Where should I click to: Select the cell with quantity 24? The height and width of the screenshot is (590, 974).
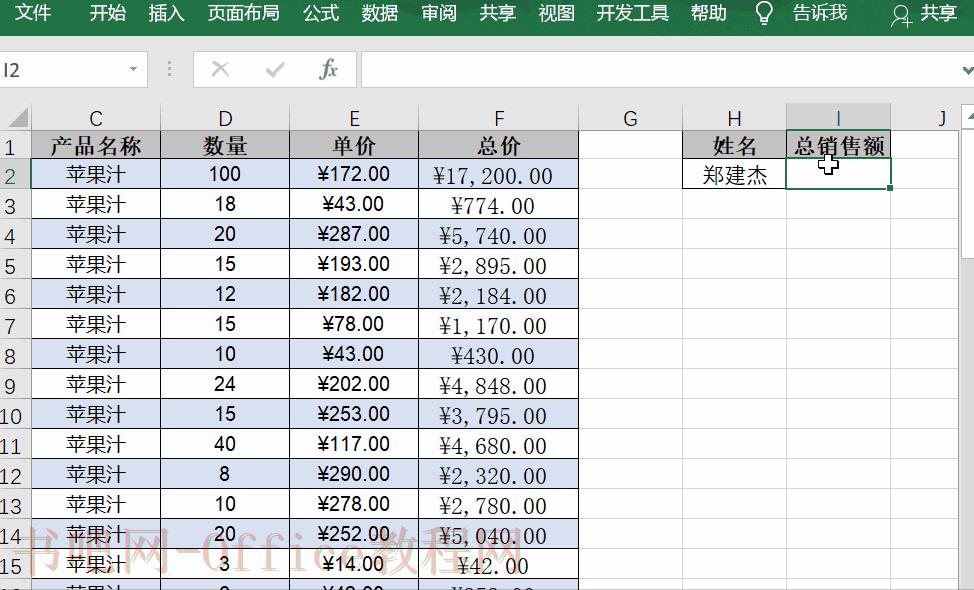(x=225, y=384)
